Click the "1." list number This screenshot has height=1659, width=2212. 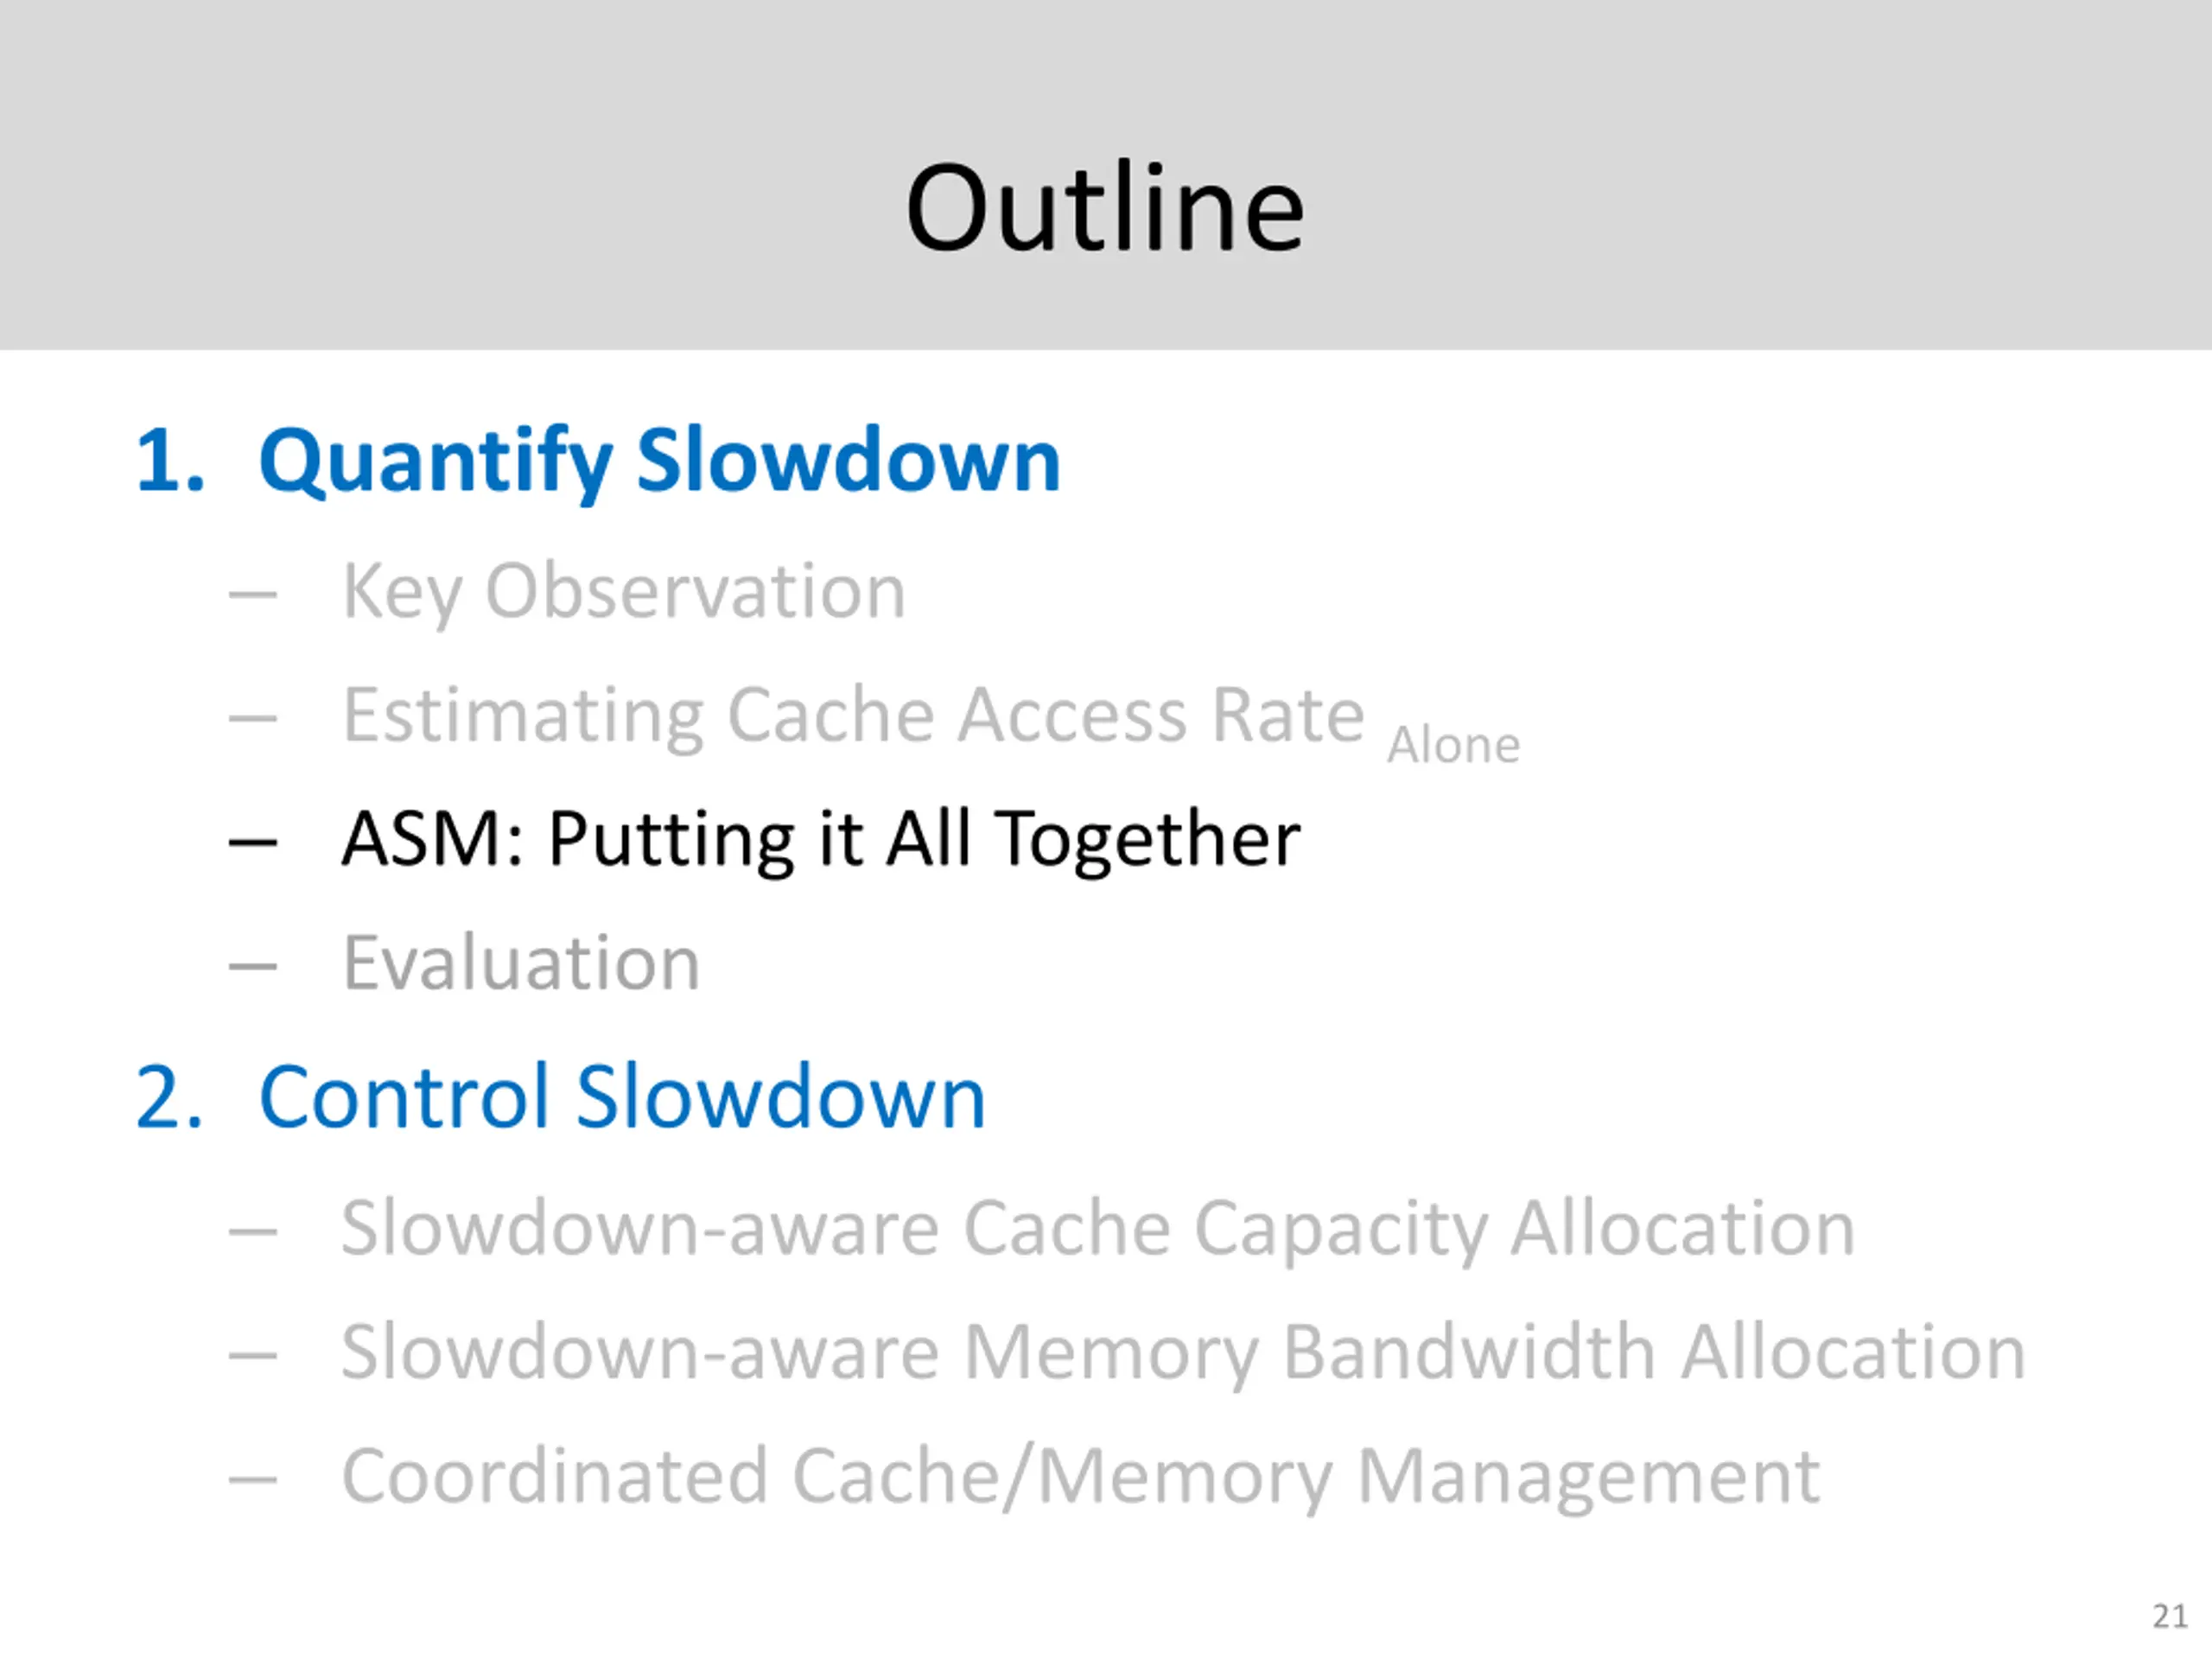pos(170,461)
